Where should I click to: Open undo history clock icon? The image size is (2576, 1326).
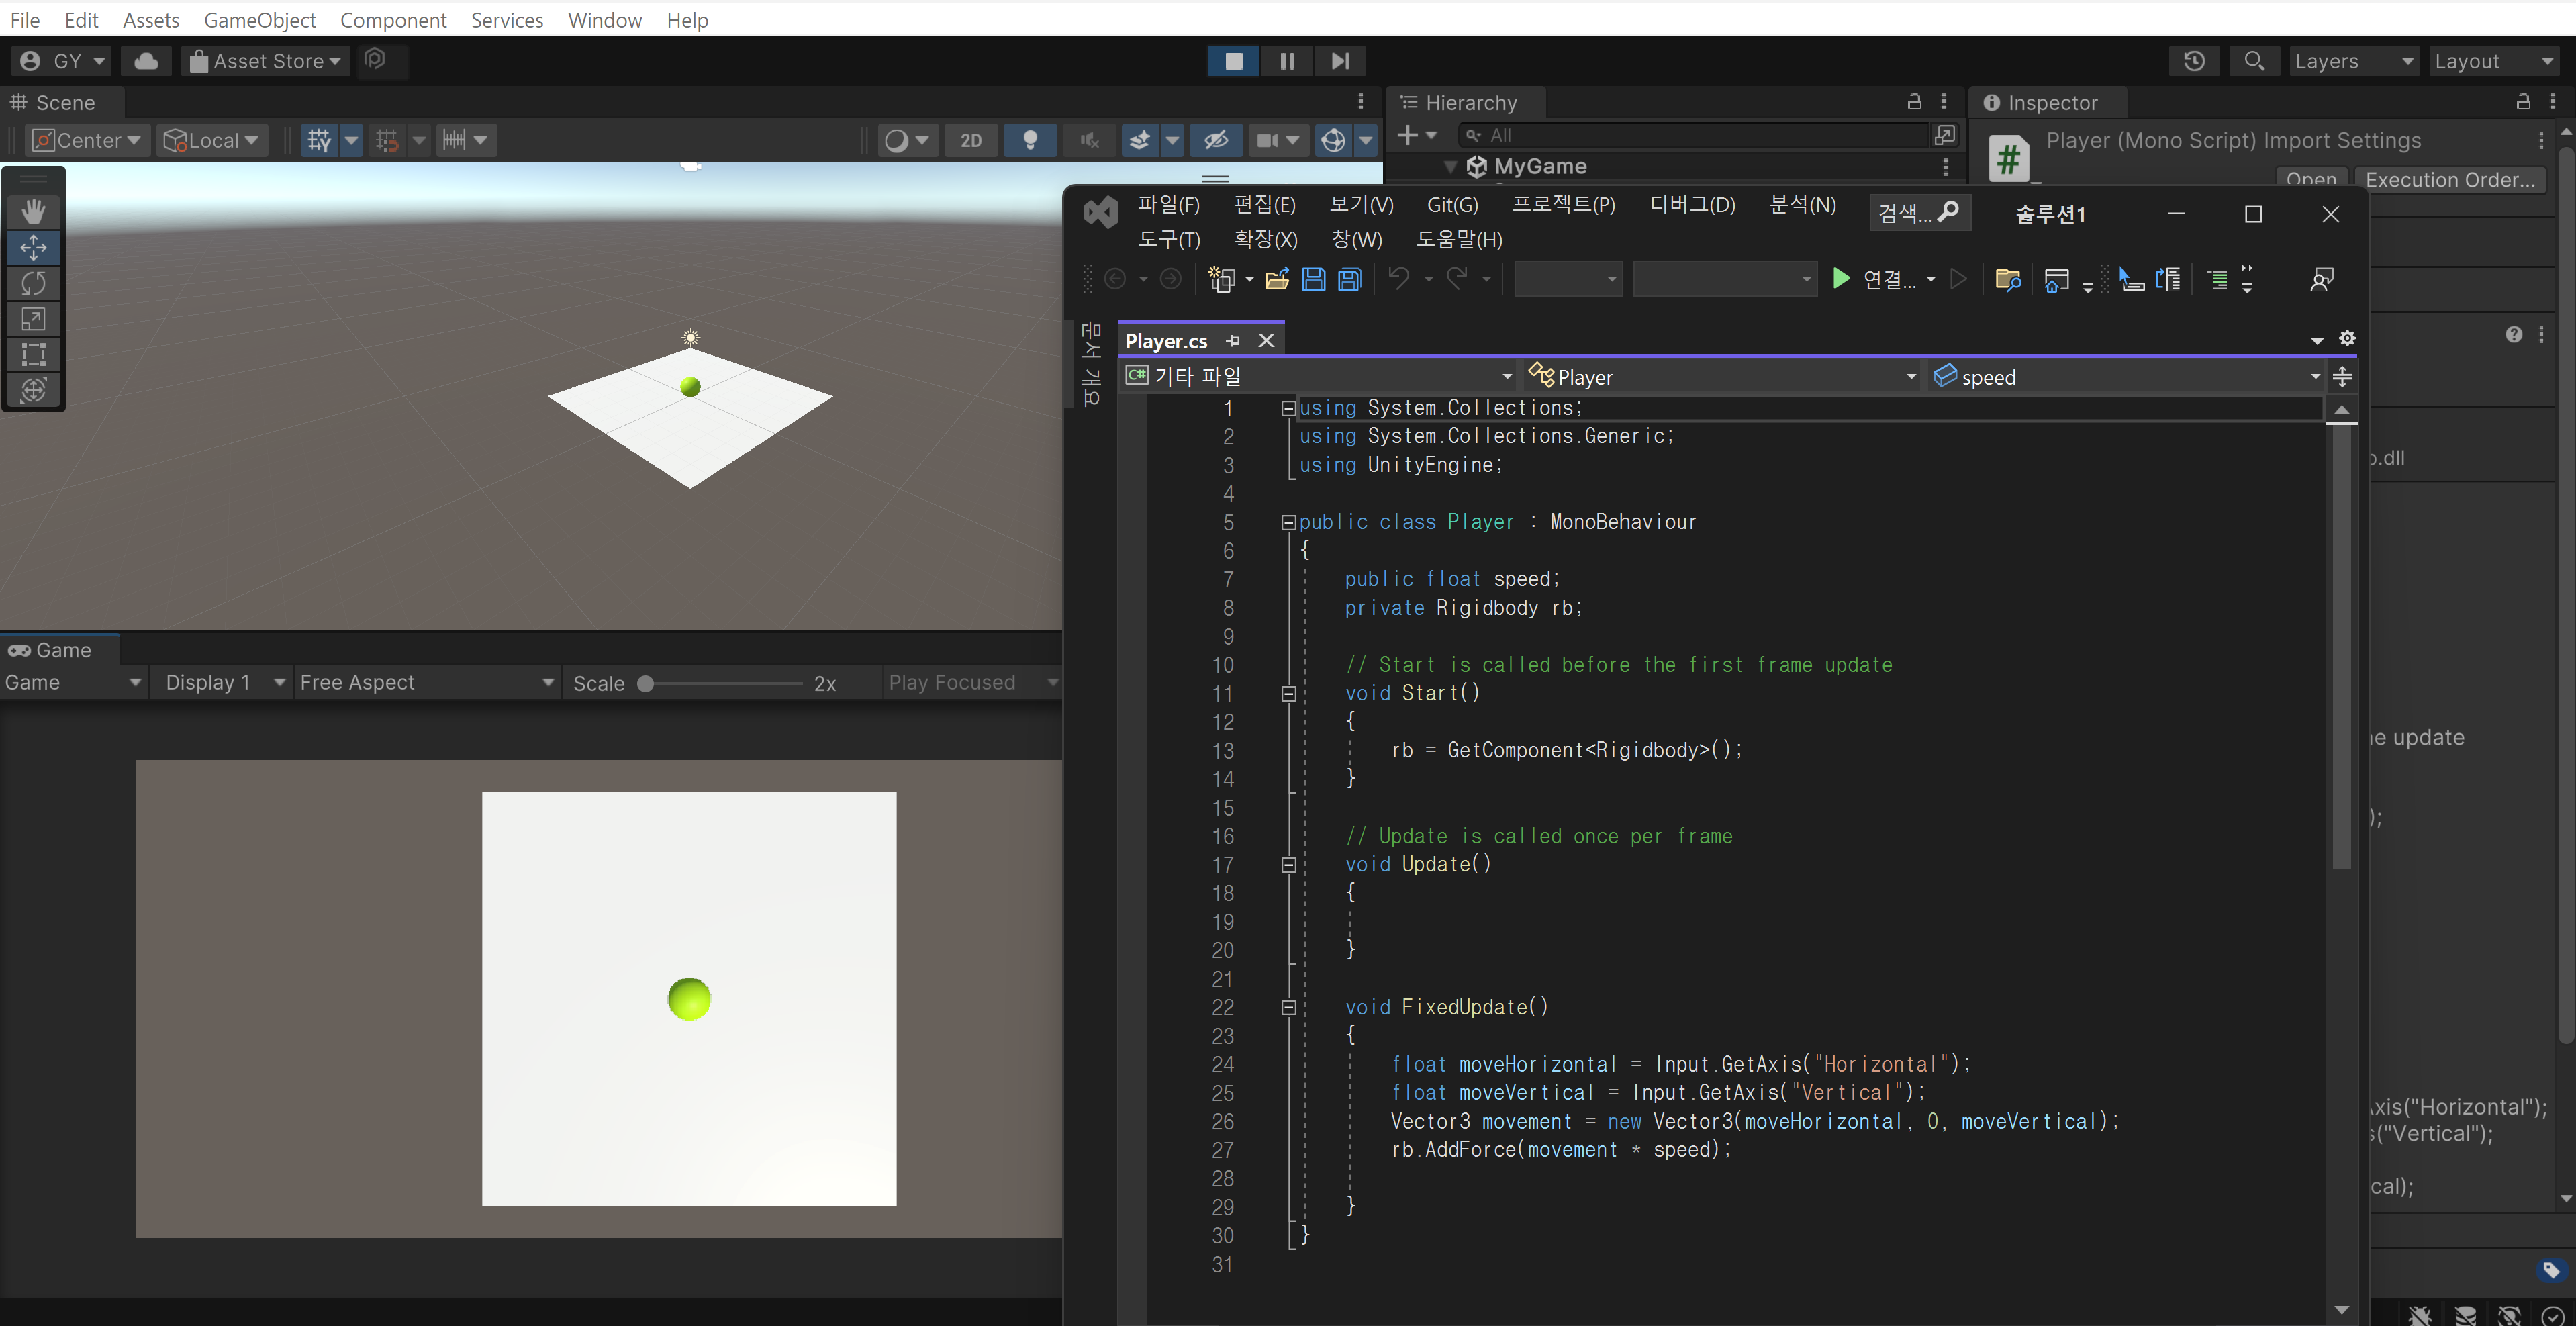click(x=2194, y=61)
